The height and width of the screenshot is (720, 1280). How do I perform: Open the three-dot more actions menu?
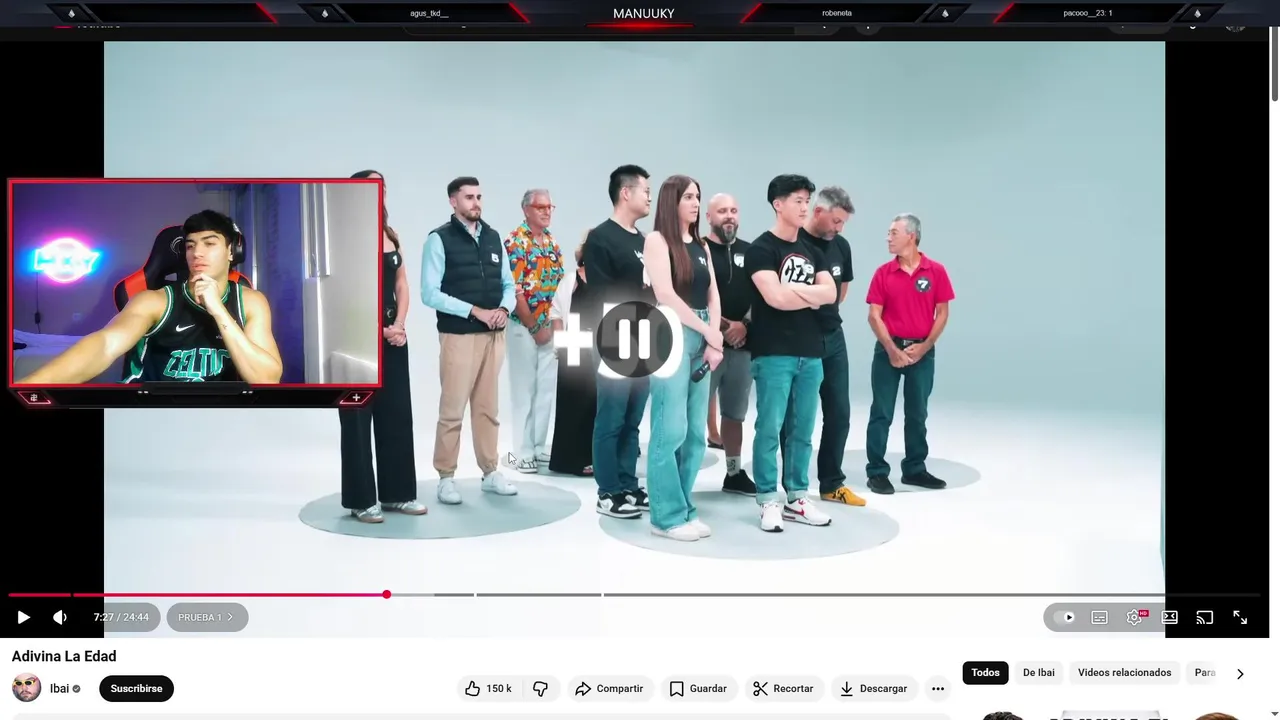[x=937, y=688]
